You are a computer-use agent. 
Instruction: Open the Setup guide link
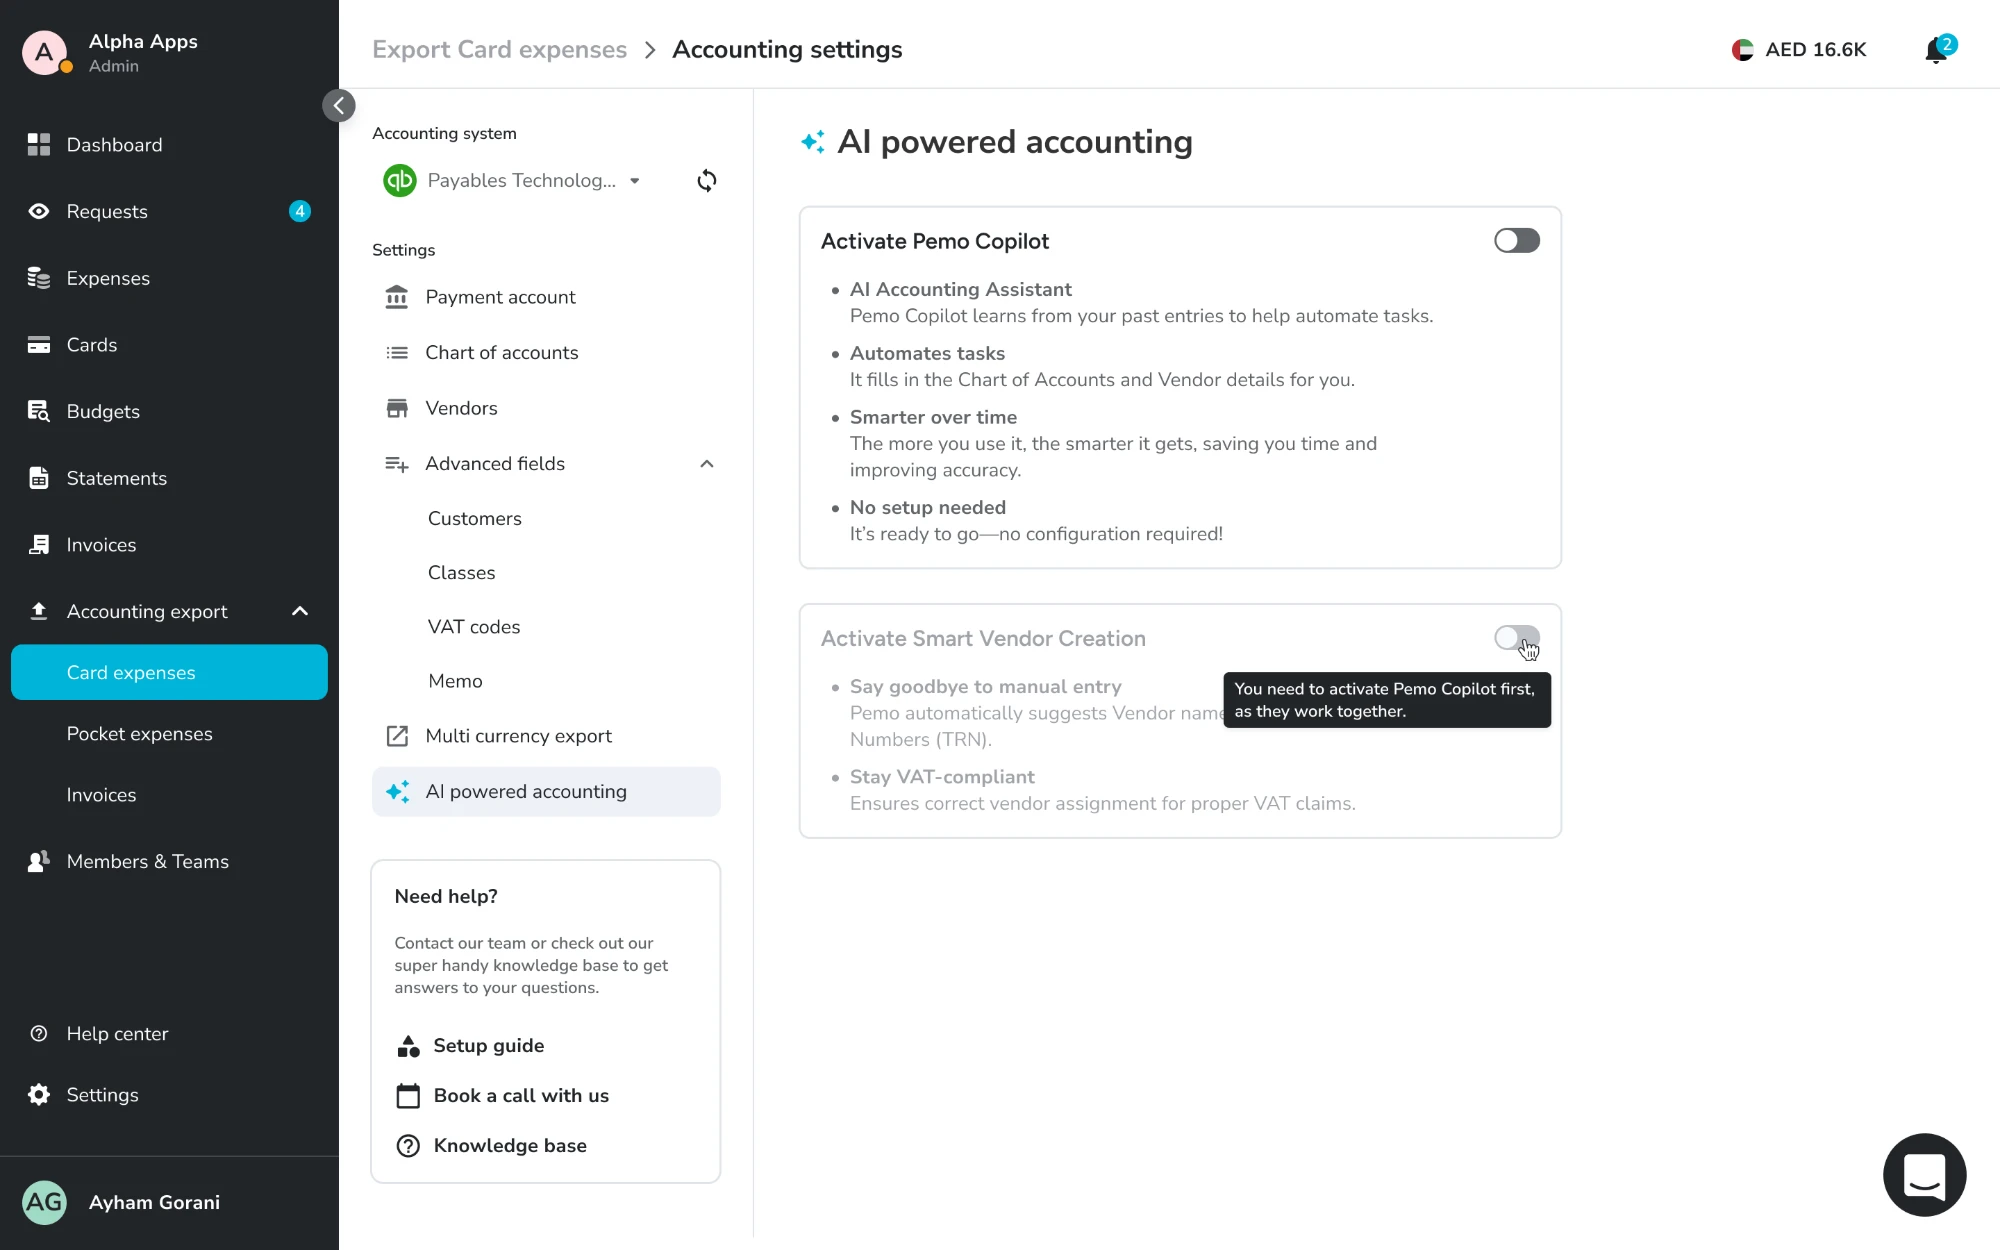[471, 1046]
